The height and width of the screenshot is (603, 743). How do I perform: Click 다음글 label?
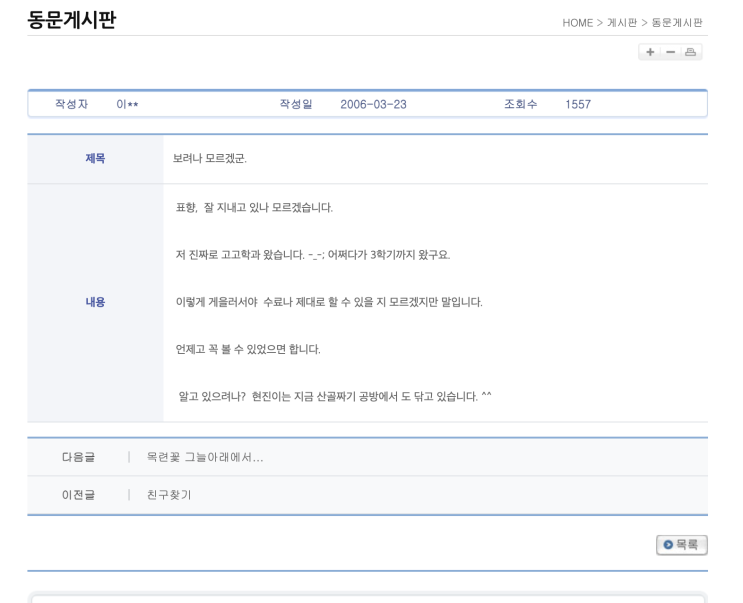point(78,457)
